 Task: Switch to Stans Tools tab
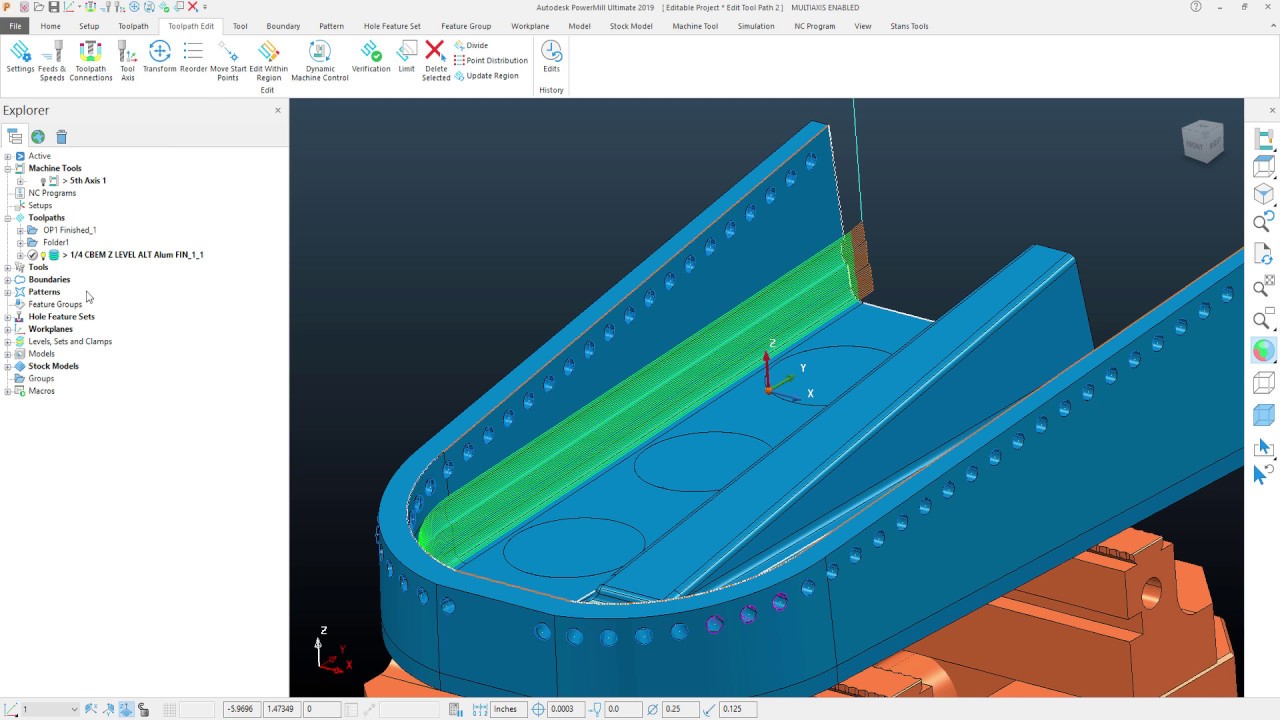909,26
